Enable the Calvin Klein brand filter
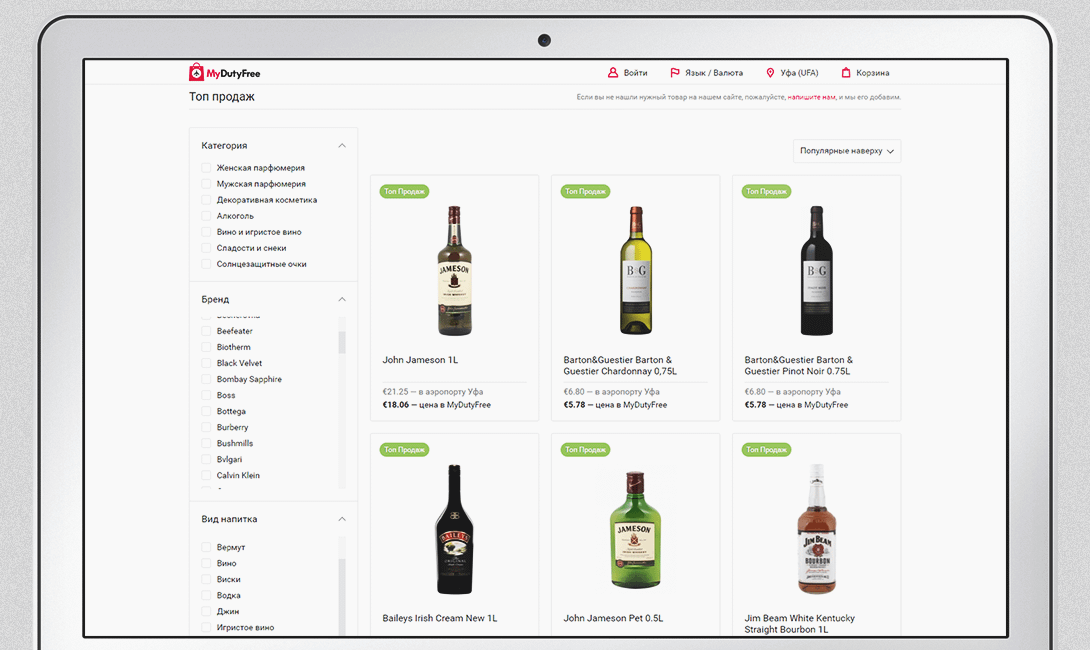The width and height of the screenshot is (1090, 650). coord(206,475)
